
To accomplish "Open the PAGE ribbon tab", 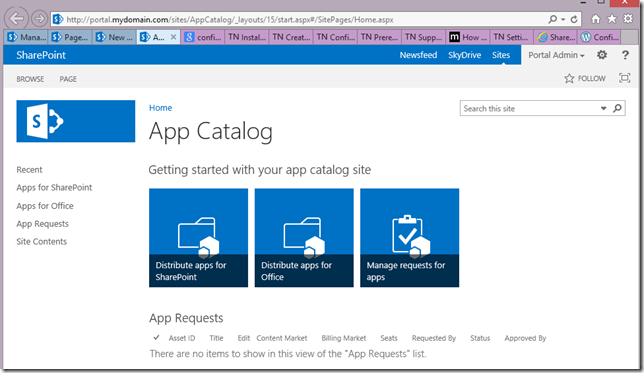I will click(x=68, y=79).
